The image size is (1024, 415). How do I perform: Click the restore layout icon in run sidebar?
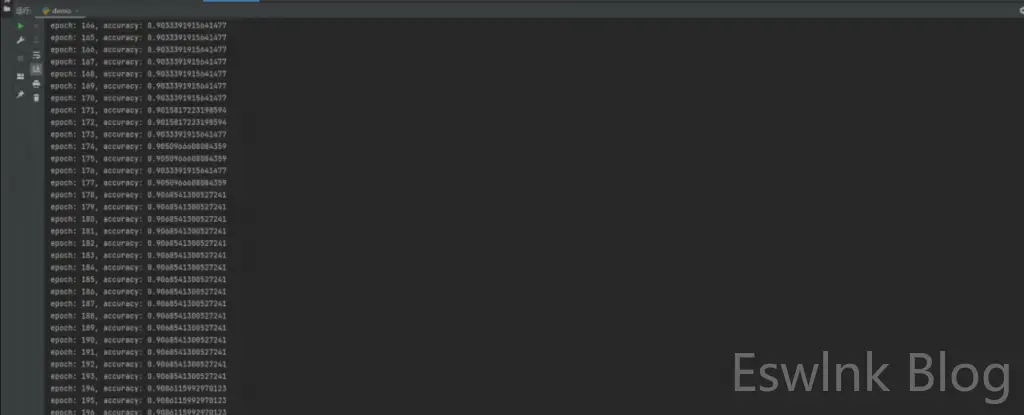pyautogui.click(x=20, y=76)
